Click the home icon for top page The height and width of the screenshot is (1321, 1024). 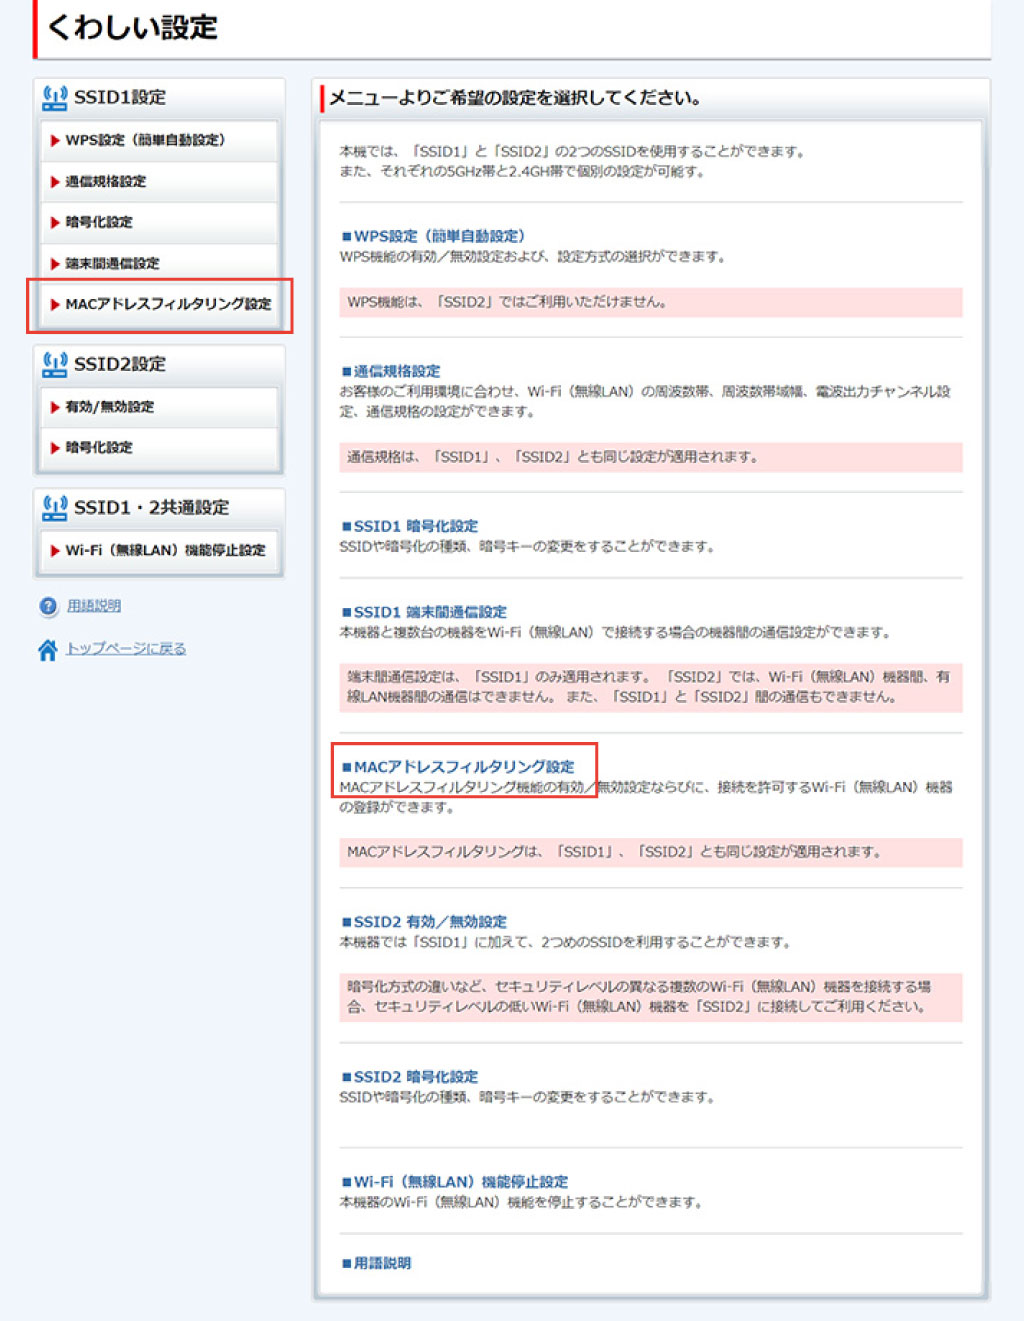click(47, 650)
